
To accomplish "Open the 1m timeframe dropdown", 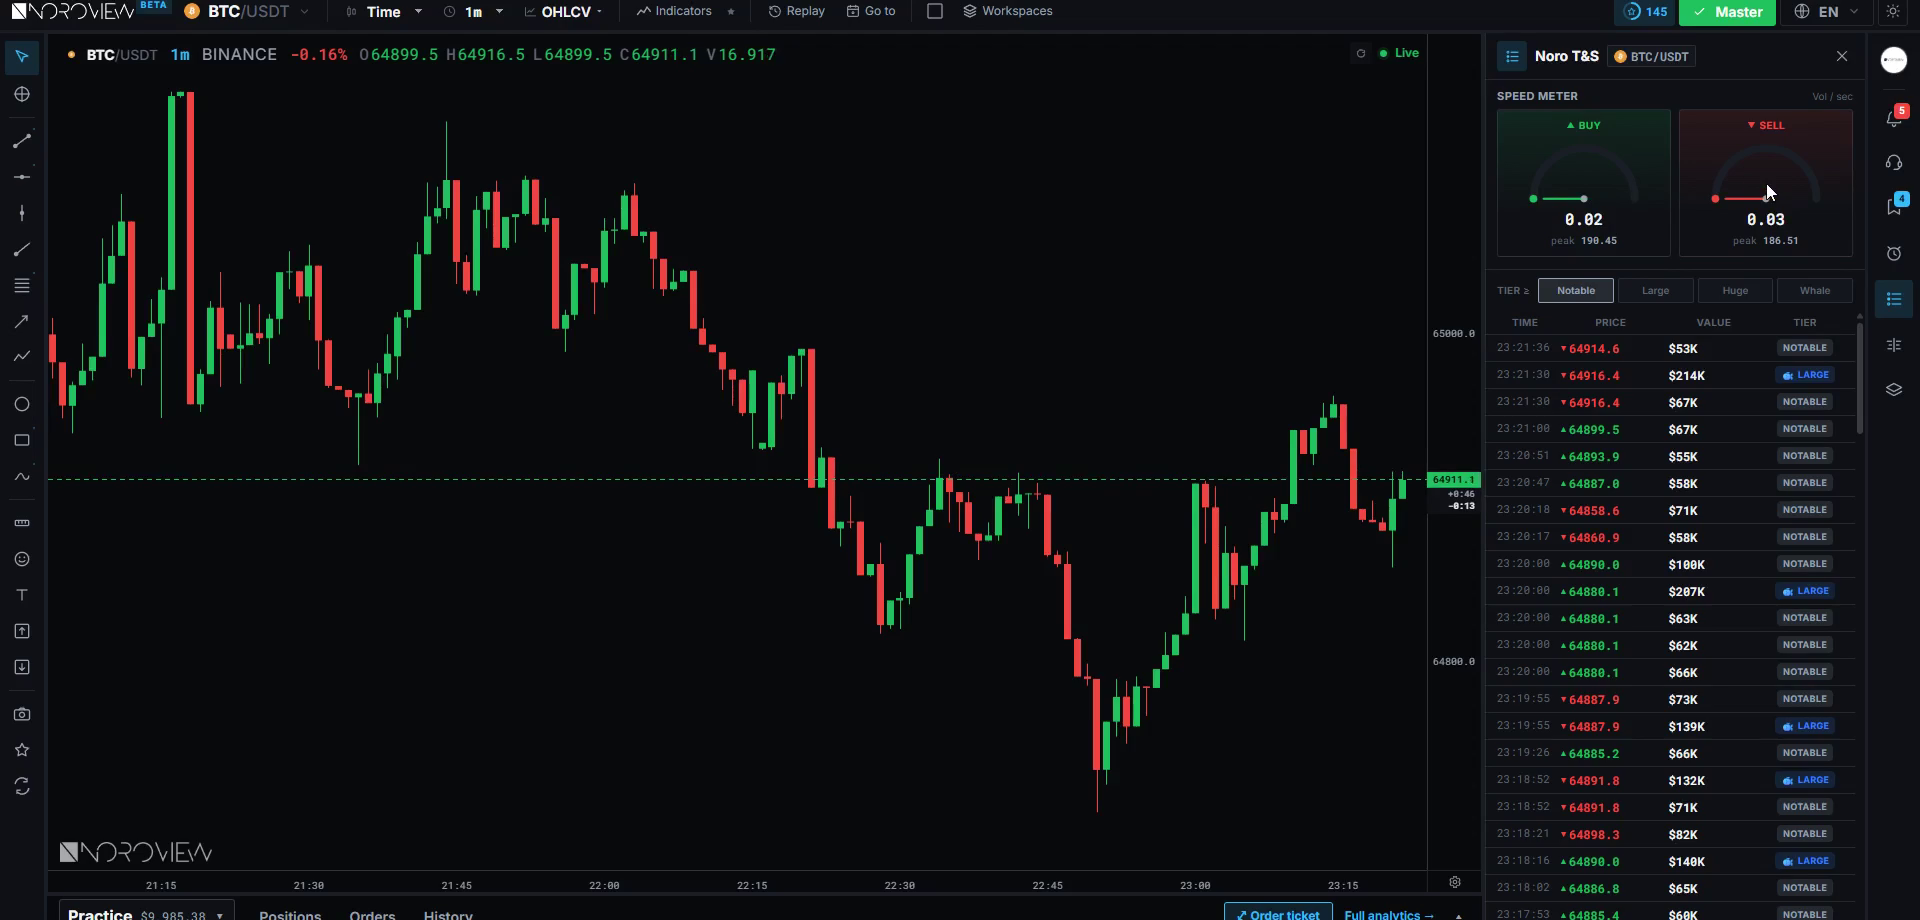I will [x=473, y=12].
